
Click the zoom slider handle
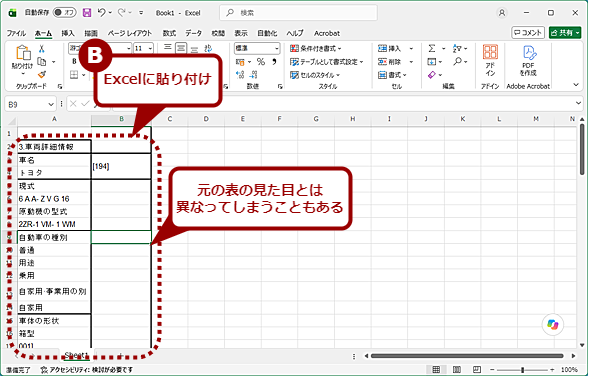(x=522, y=370)
